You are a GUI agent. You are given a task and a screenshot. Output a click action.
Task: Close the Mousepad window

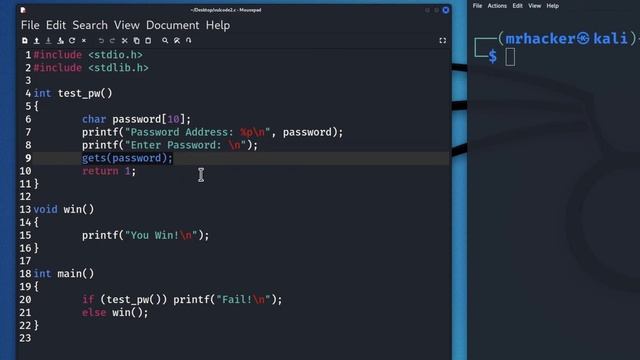[x=446, y=10]
